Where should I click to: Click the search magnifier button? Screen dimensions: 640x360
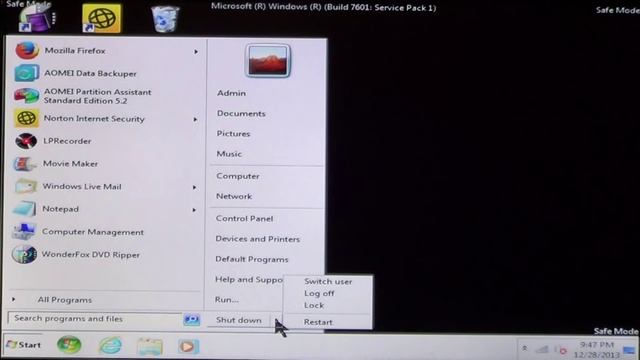tap(191, 319)
